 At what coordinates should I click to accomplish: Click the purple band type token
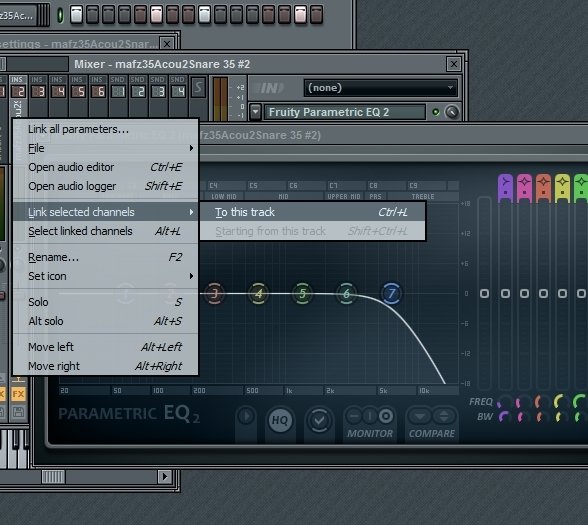click(505, 188)
